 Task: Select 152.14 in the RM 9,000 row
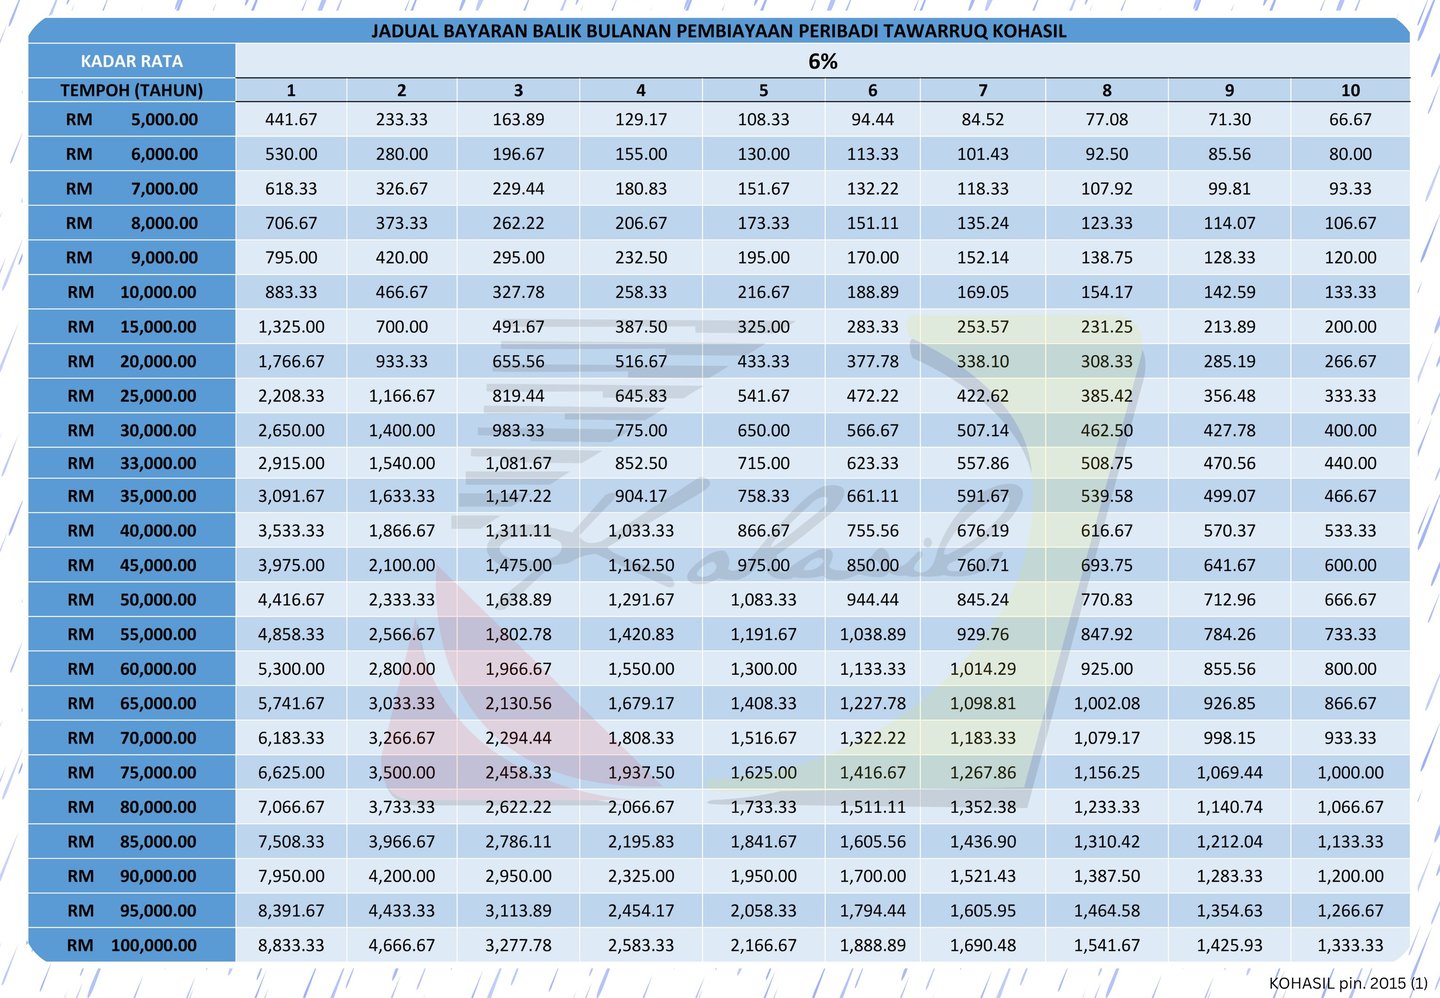coord(983,257)
